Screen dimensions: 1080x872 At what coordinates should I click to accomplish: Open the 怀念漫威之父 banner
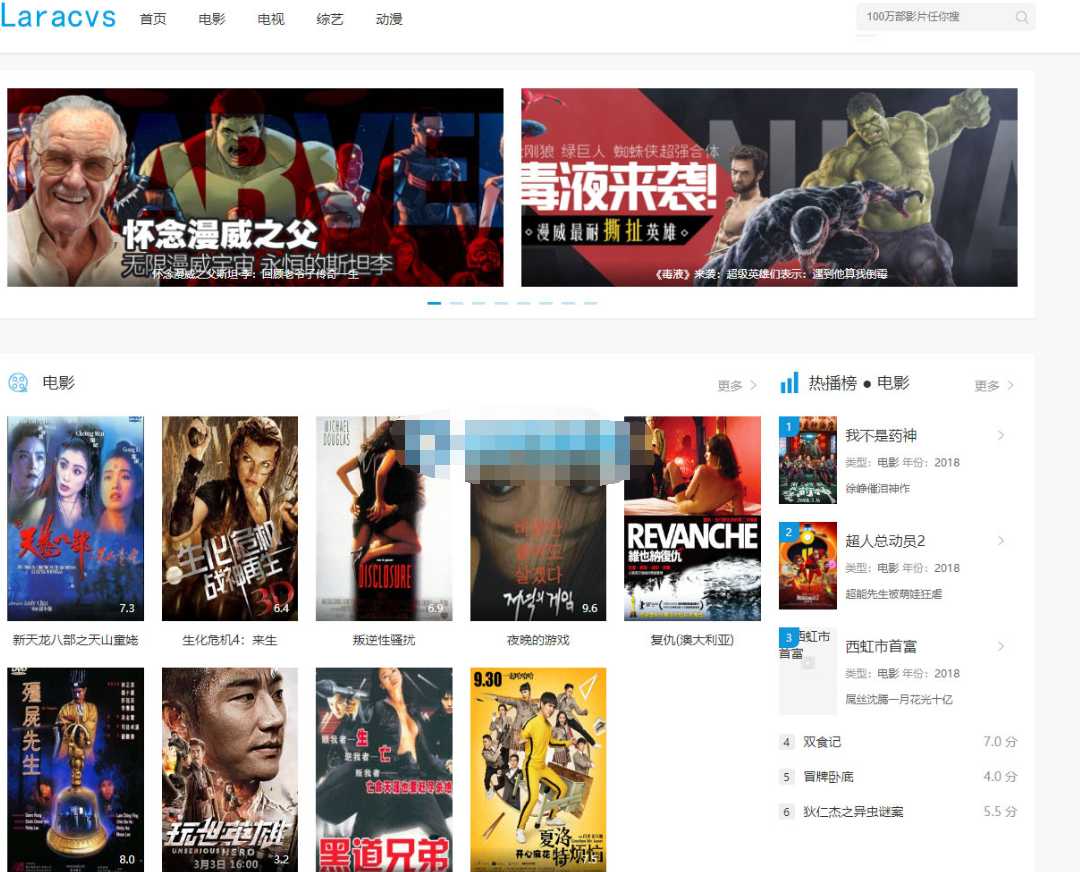(x=256, y=187)
